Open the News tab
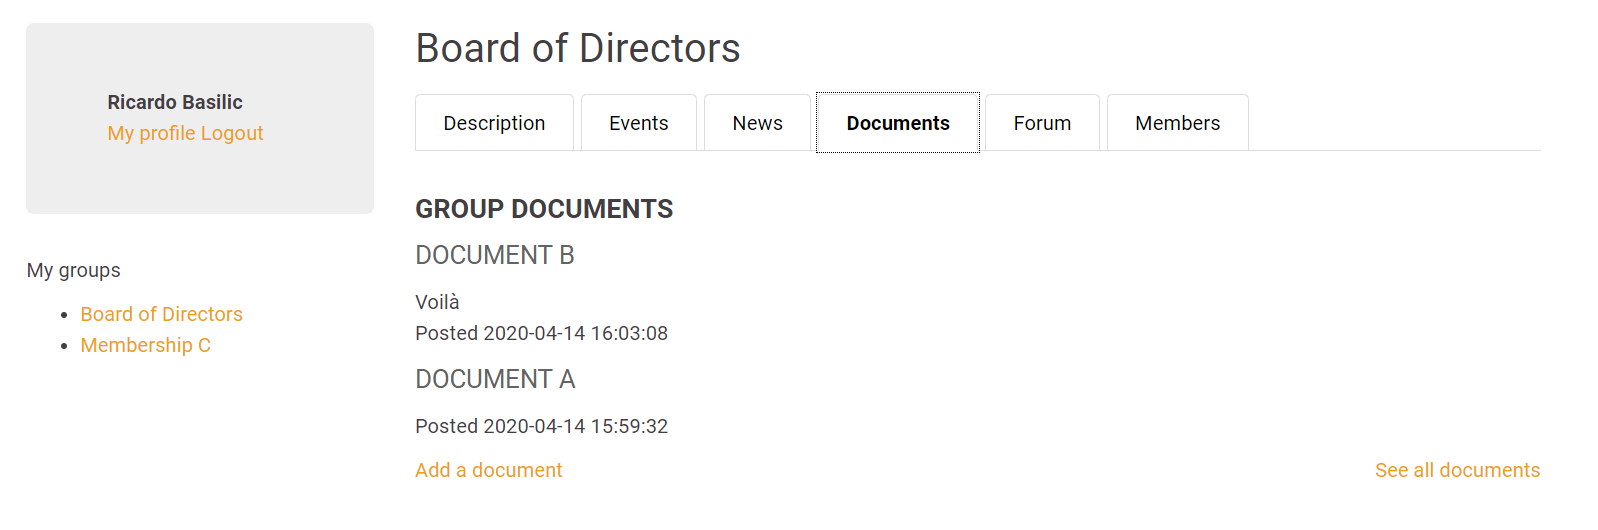Screen dimensions: 1598x530 click(x=757, y=123)
